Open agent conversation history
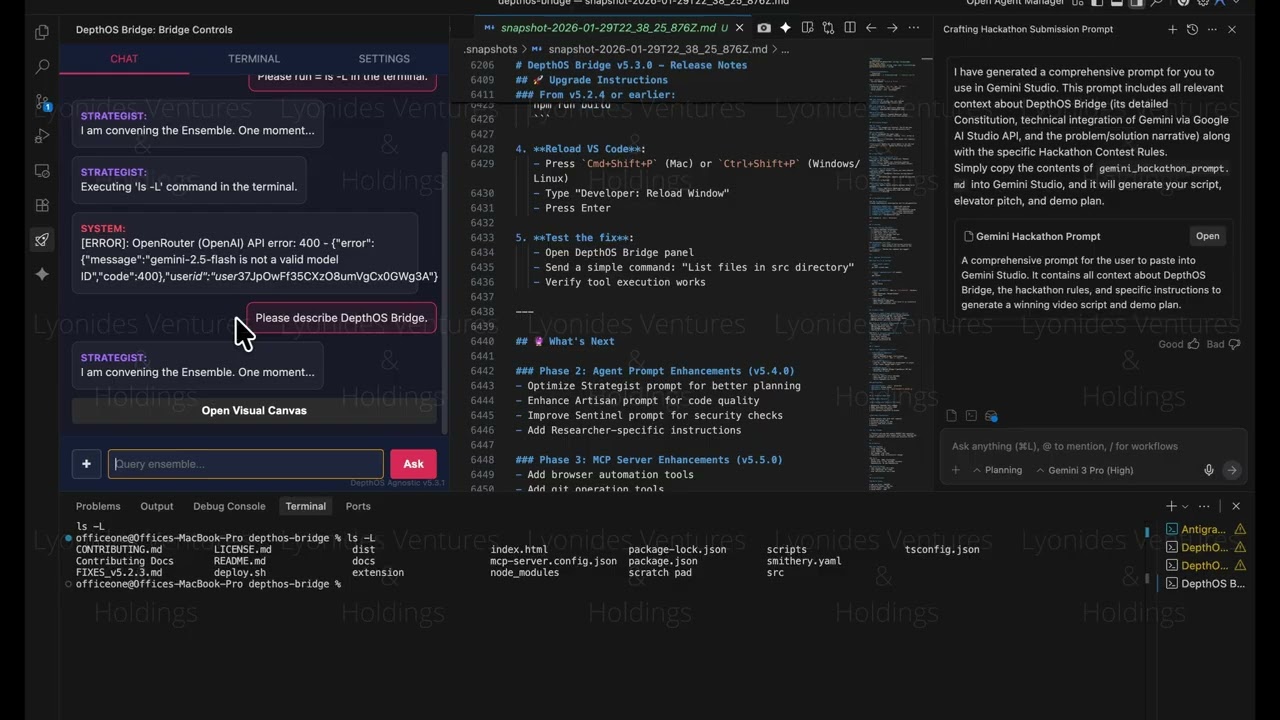 [x=1192, y=30]
